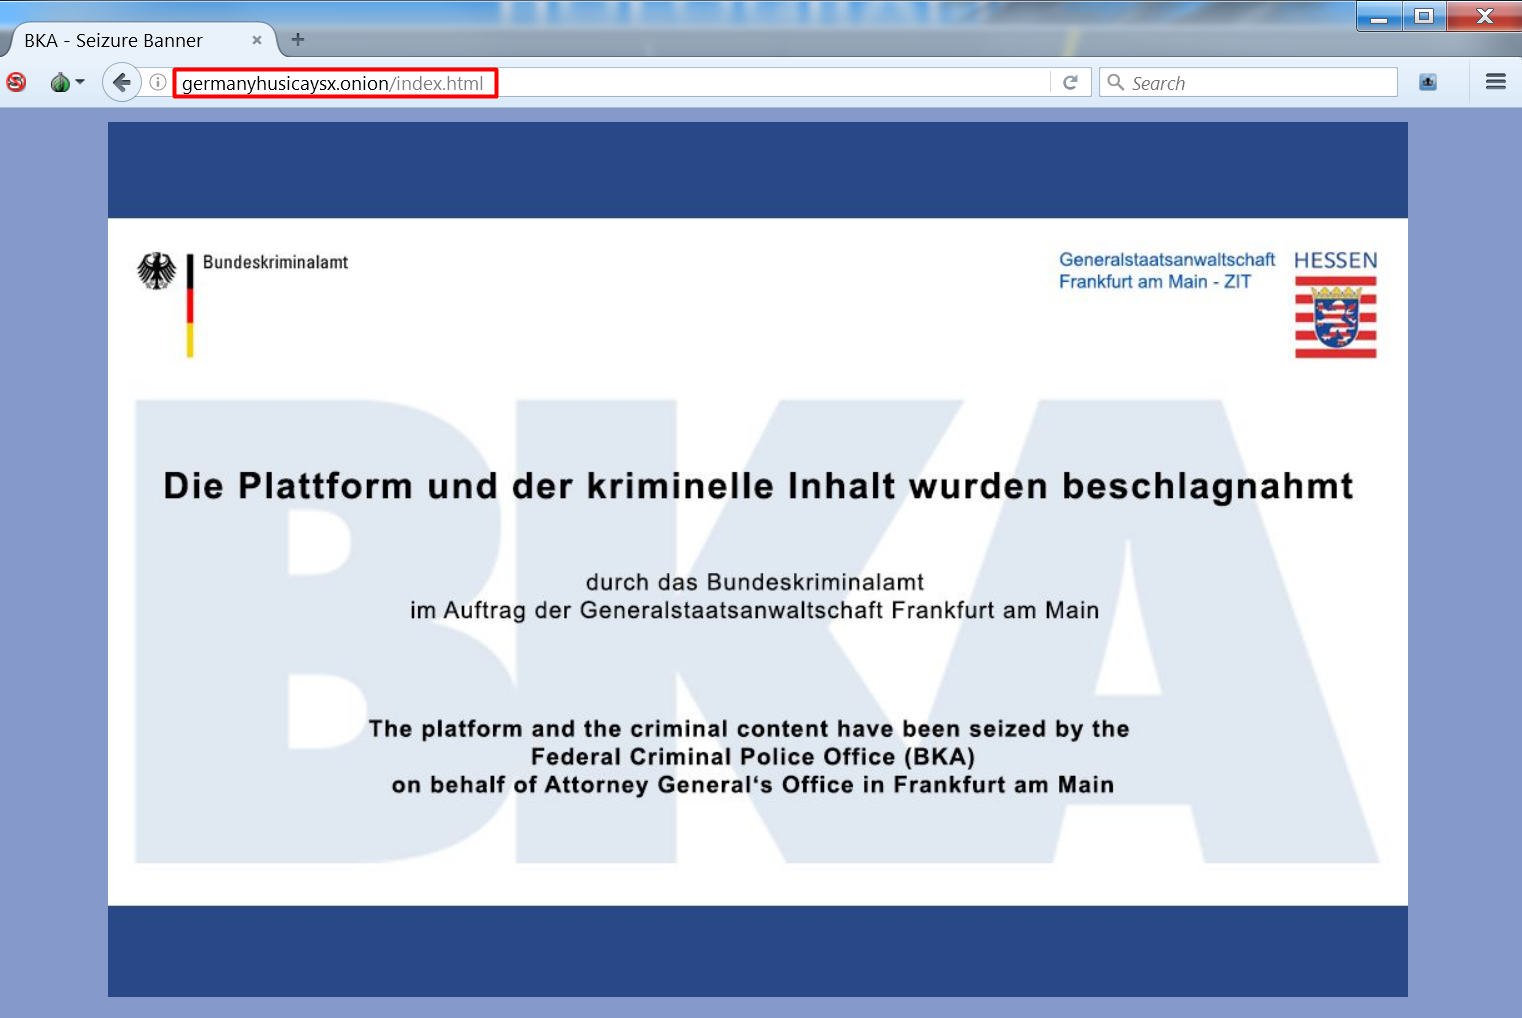The image size is (1522, 1018).
Task: Close the BKA - Seizure Banner tab
Action: [x=257, y=40]
